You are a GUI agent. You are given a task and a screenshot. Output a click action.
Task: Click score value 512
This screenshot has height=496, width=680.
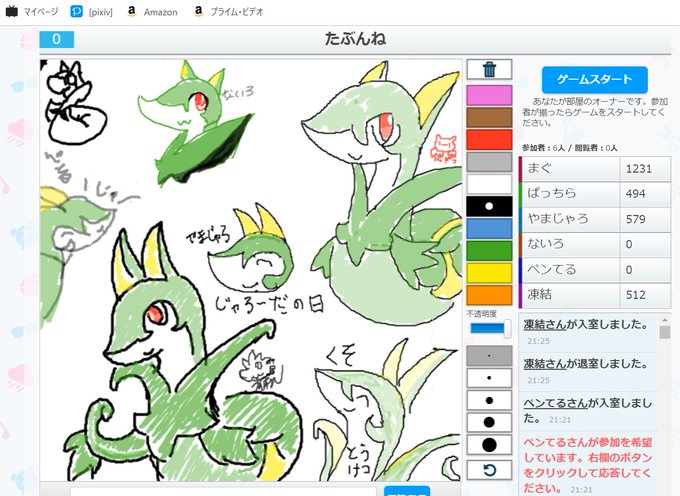point(635,295)
